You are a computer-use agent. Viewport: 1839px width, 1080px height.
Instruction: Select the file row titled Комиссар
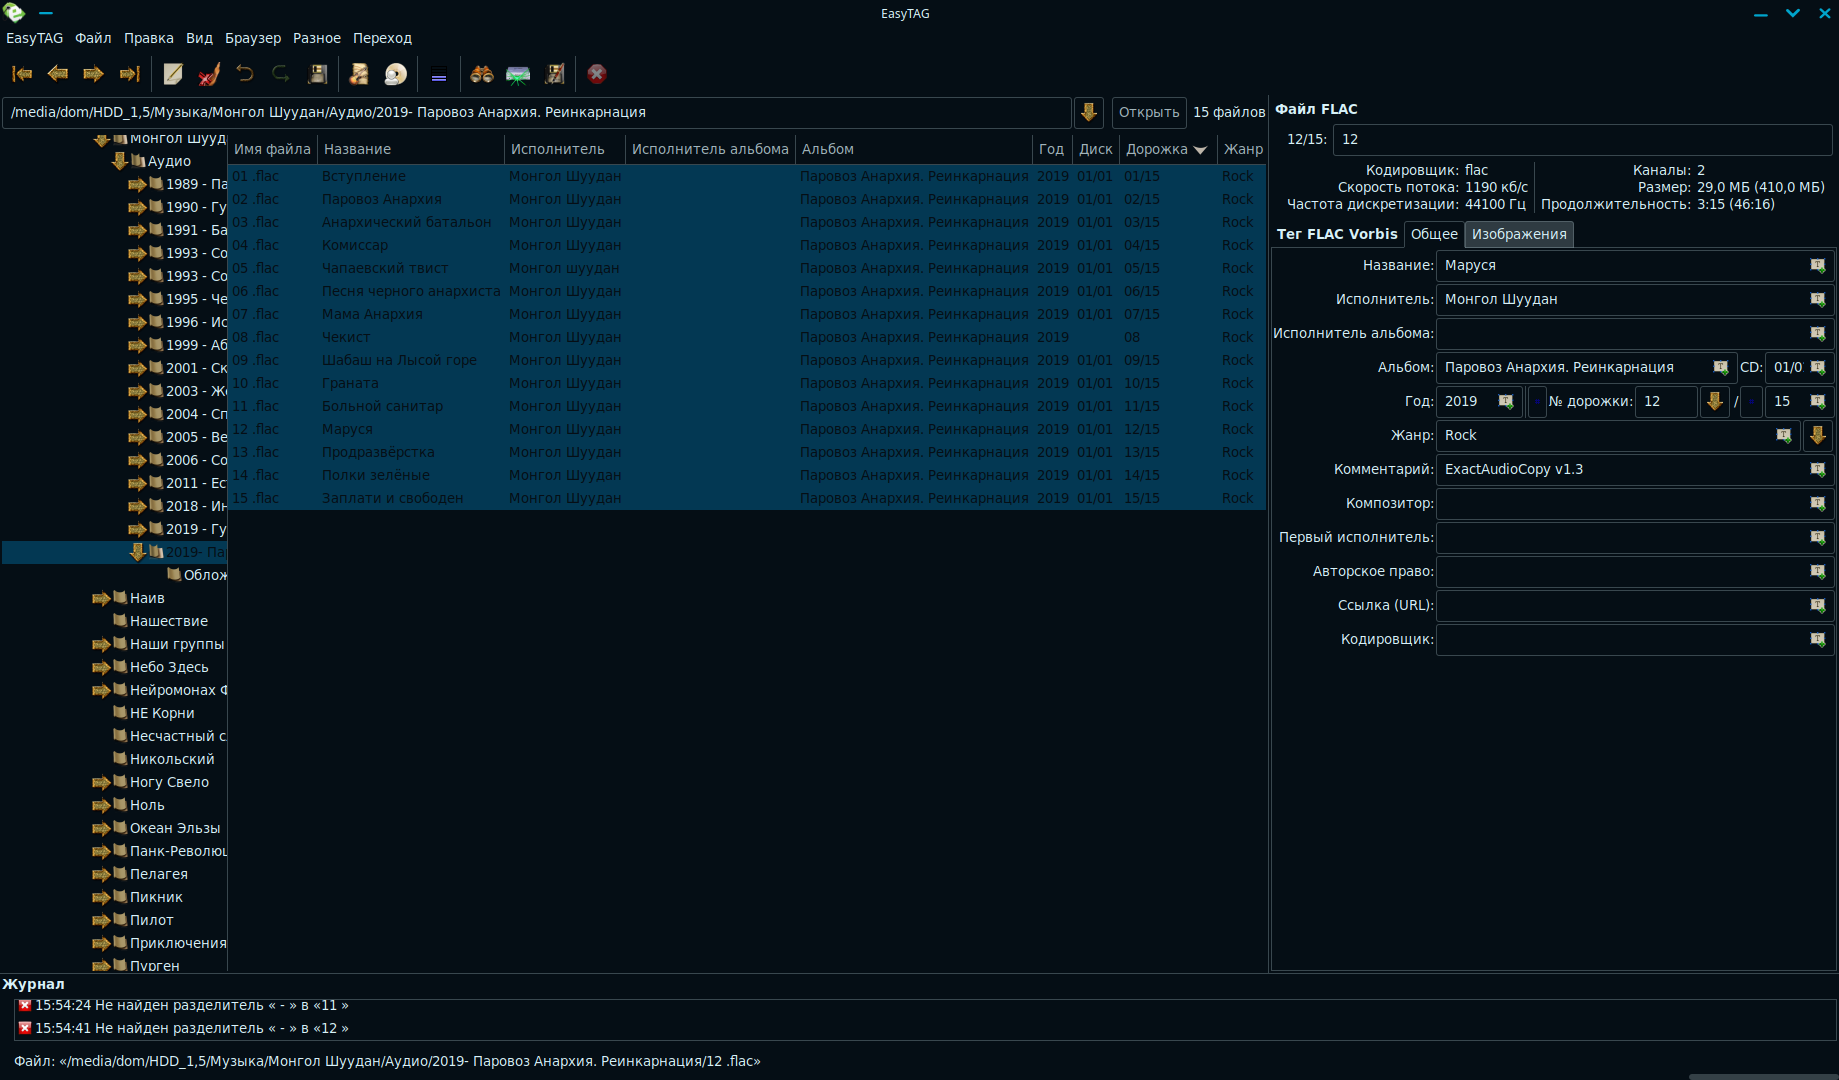[x=747, y=245]
